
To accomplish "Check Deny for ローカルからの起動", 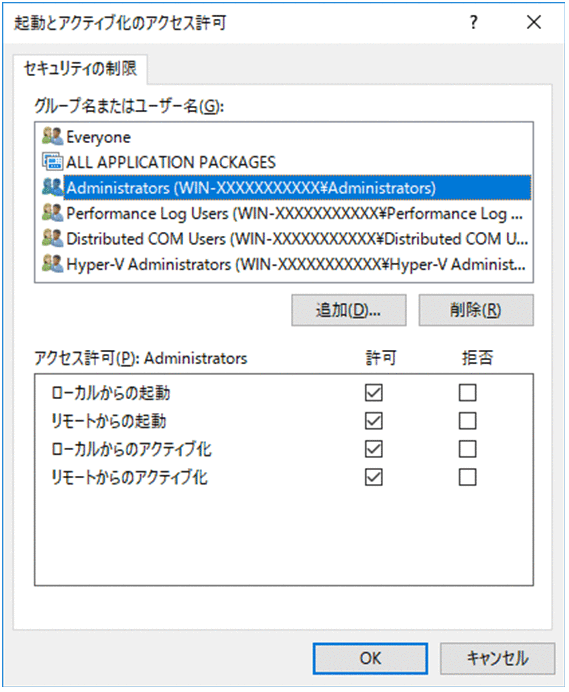I will click(x=467, y=392).
